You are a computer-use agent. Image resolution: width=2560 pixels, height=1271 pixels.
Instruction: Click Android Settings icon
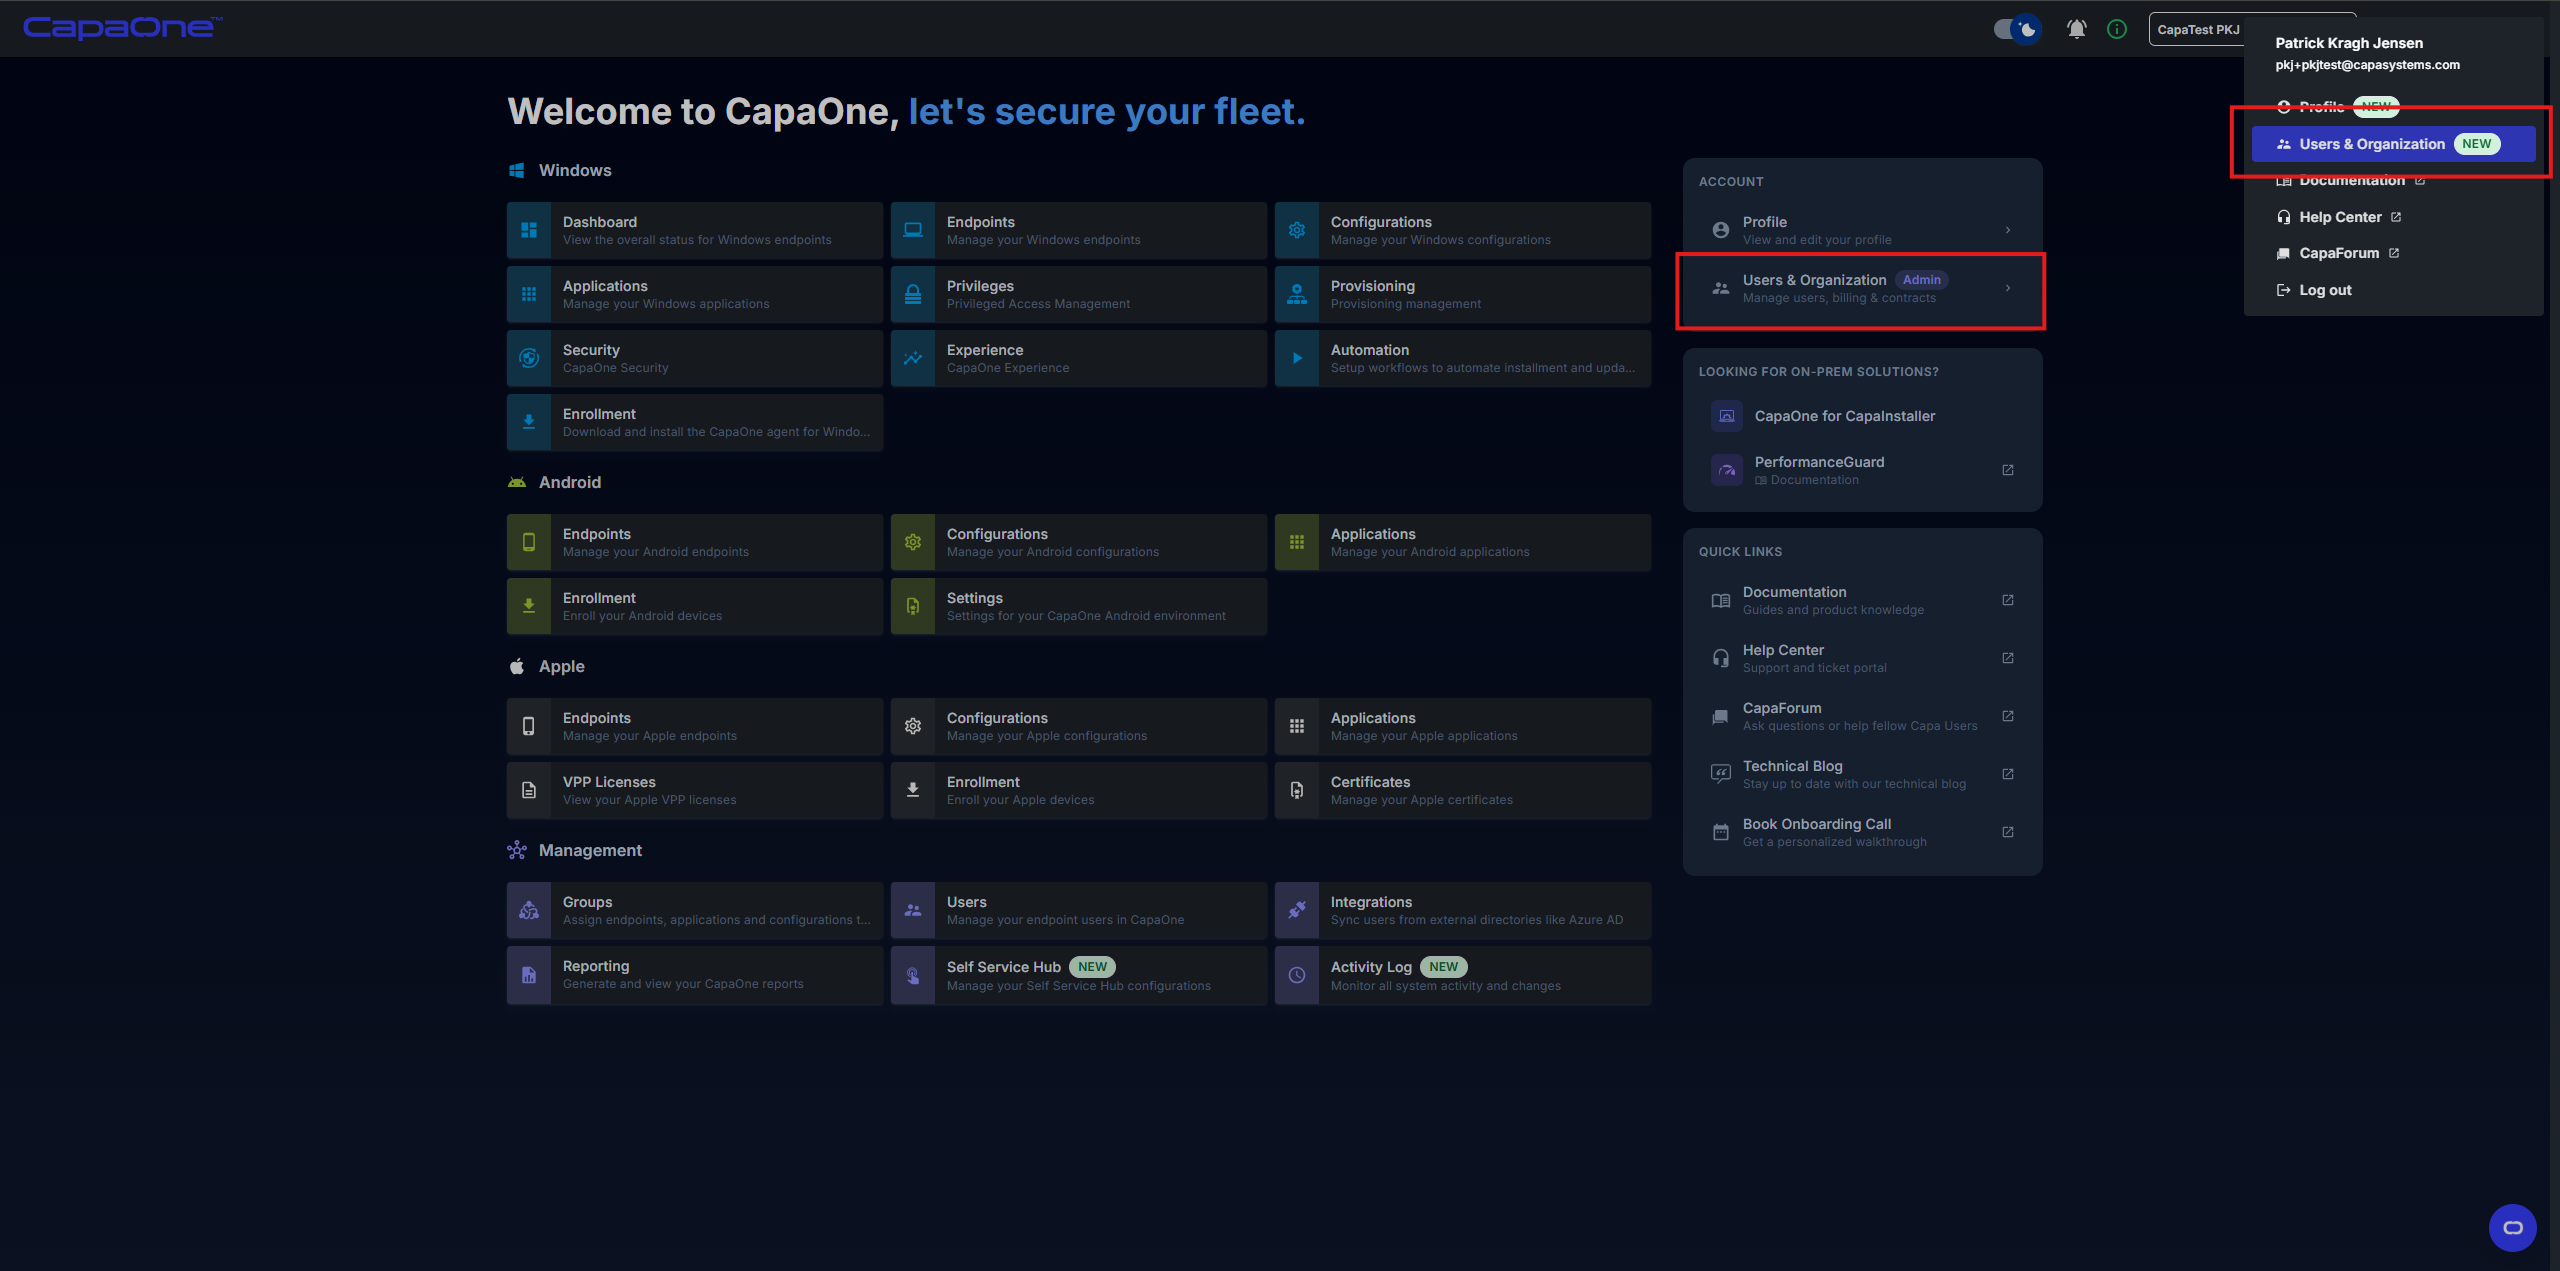(x=913, y=606)
